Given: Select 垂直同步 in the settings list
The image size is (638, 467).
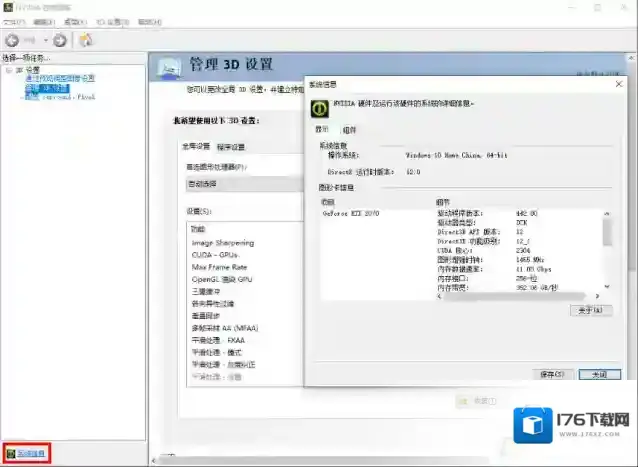Looking at the screenshot, I should tap(206, 316).
